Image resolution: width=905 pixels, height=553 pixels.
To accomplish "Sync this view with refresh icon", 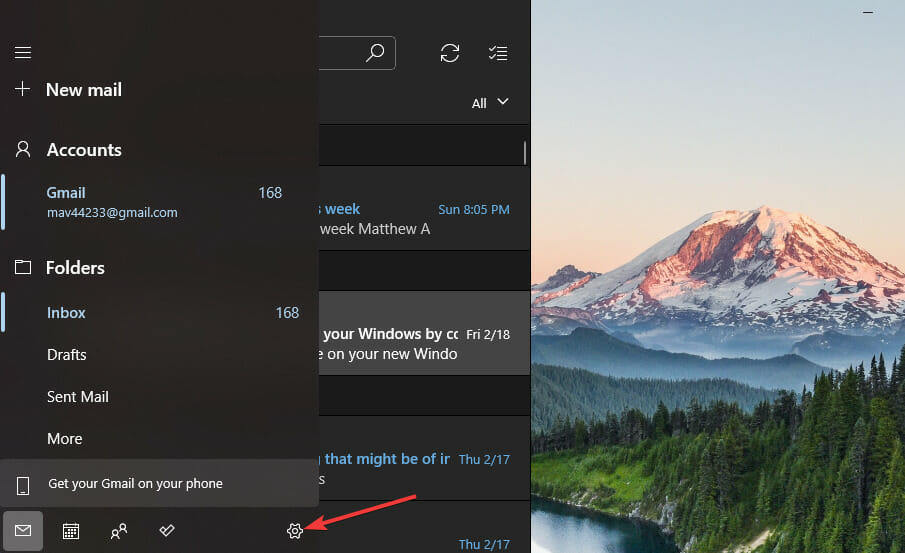I will pos(450,53).
